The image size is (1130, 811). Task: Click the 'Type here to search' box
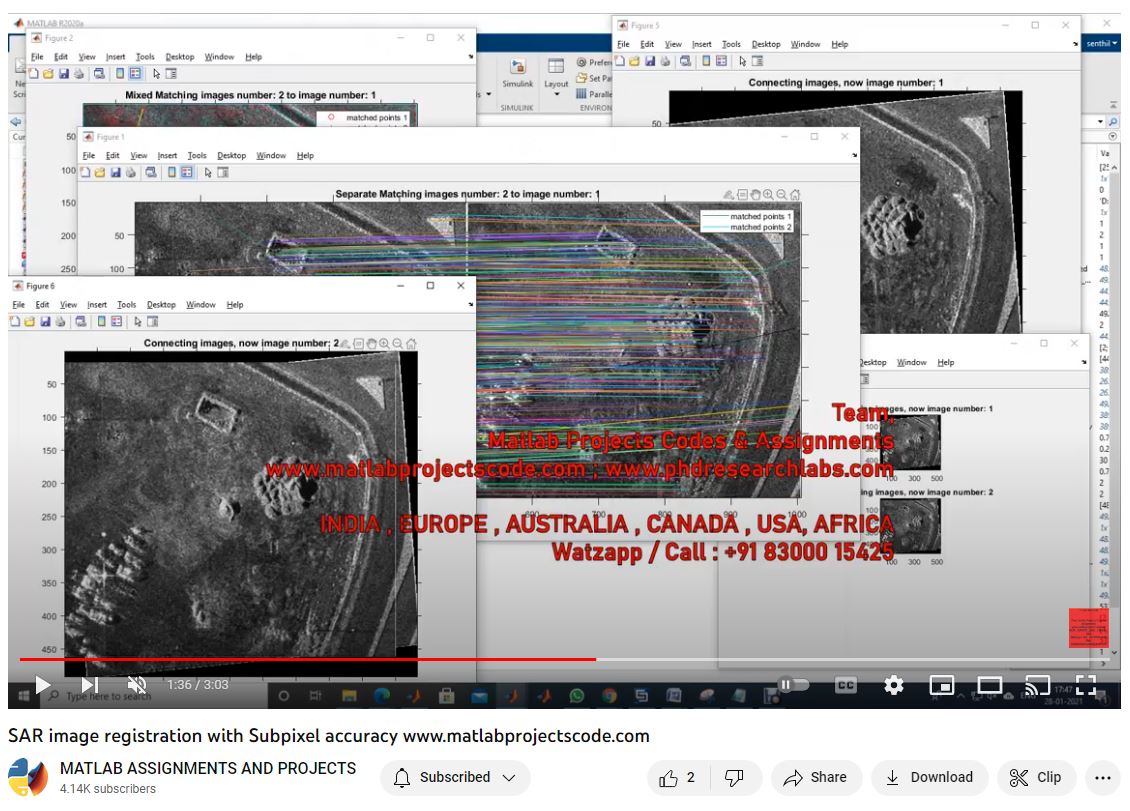coord(155,696)
